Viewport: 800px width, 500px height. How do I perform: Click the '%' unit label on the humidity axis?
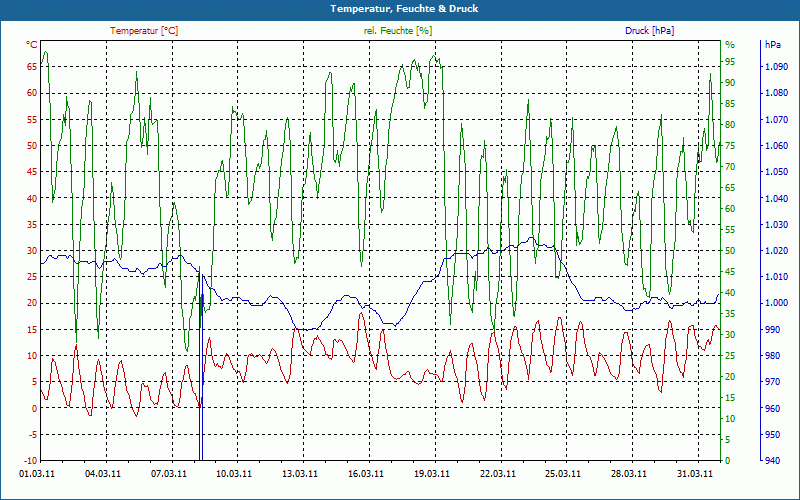730,45
